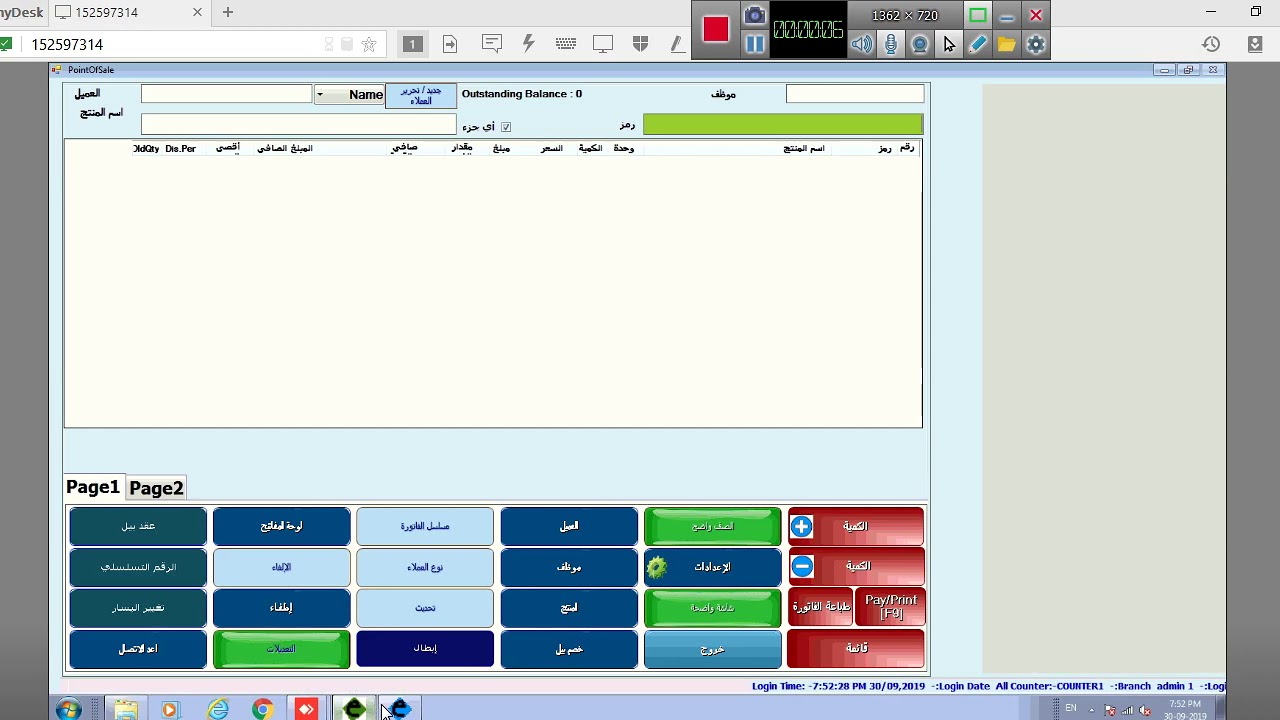Add address 152597314 to favorites star
The width and height of the screenshot is (1280, 720).
(x=369, y=44)
